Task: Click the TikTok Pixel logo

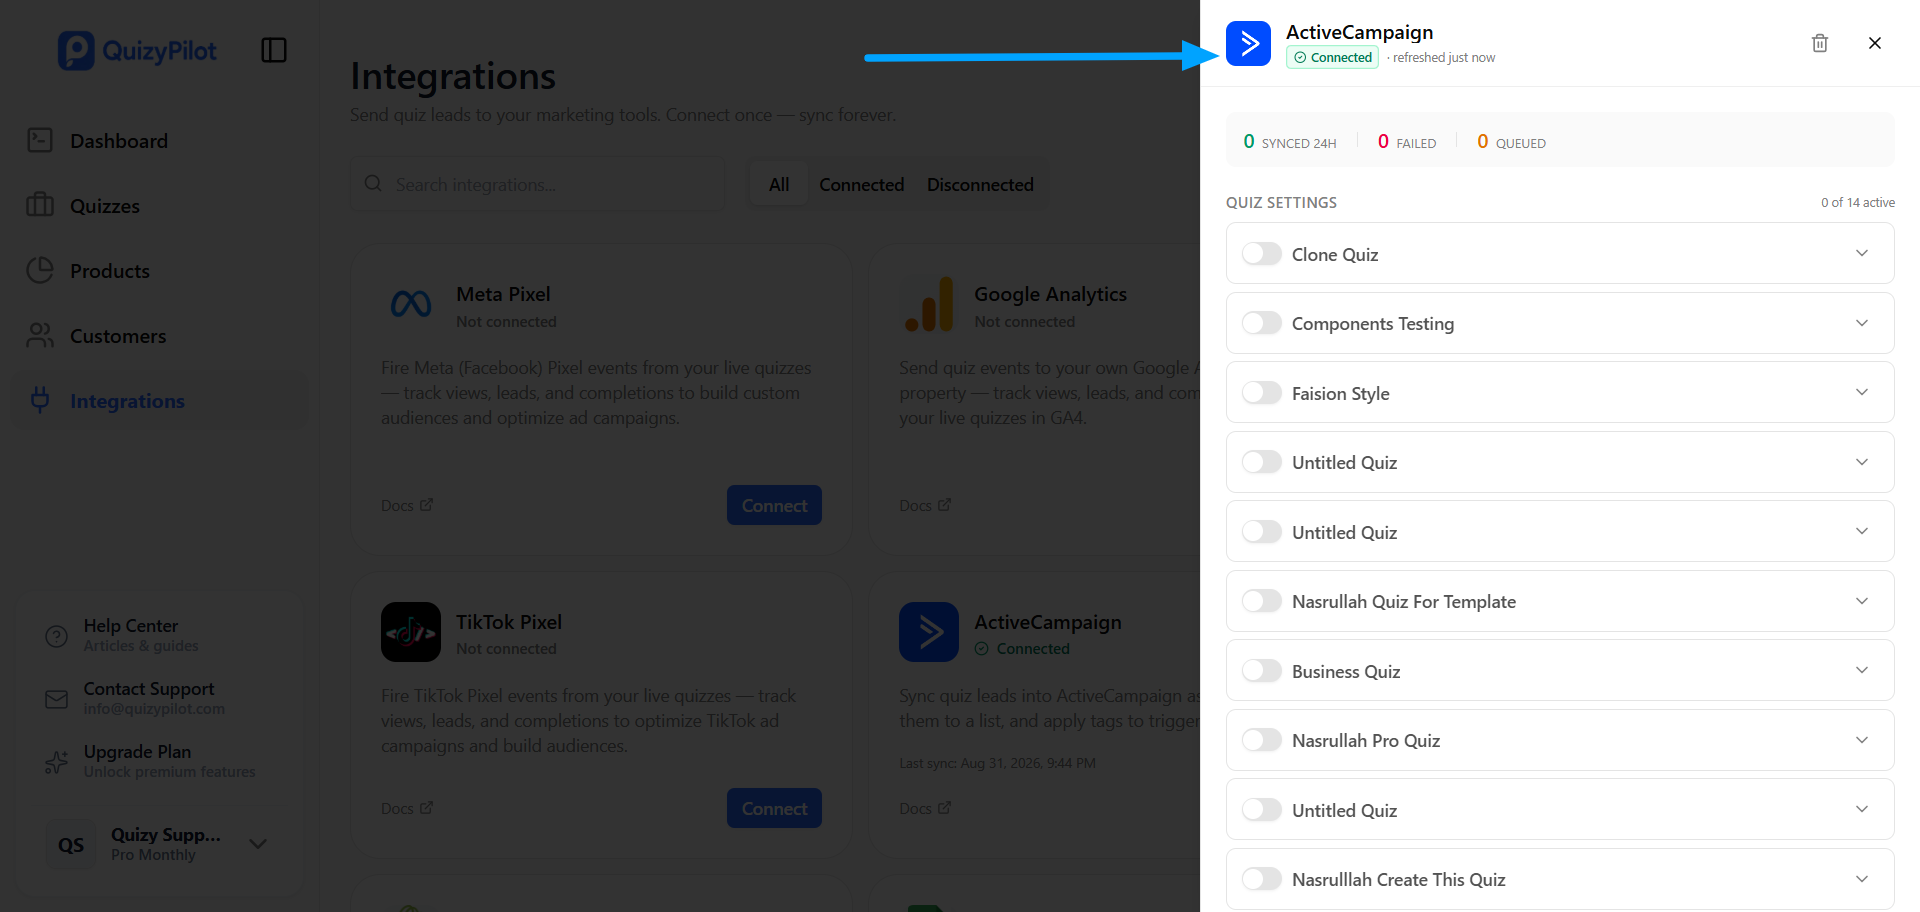Action: 411,632
